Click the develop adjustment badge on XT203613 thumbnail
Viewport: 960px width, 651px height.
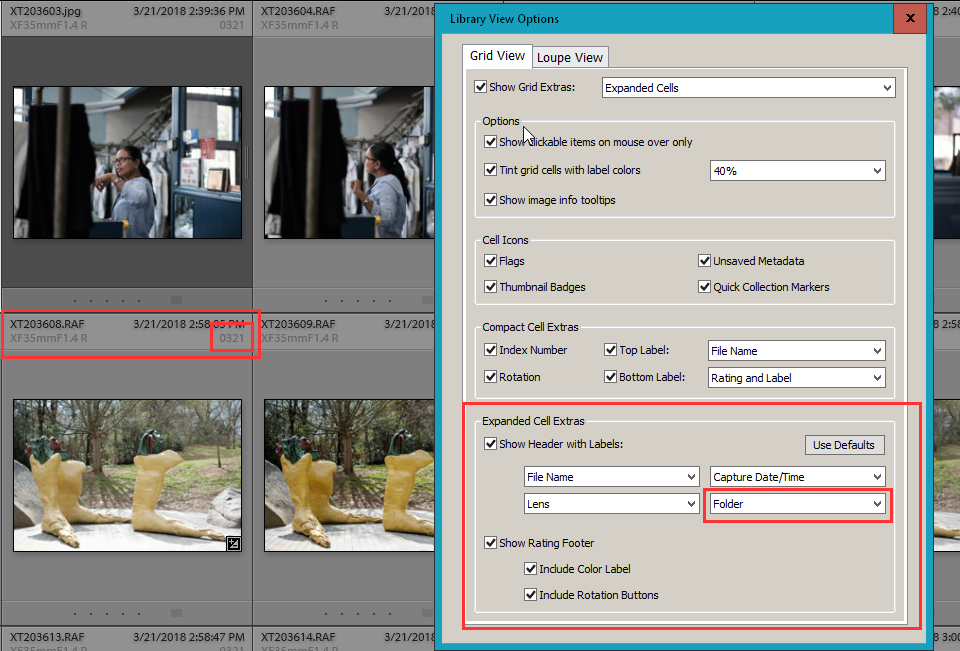click(x=232, y=545)
